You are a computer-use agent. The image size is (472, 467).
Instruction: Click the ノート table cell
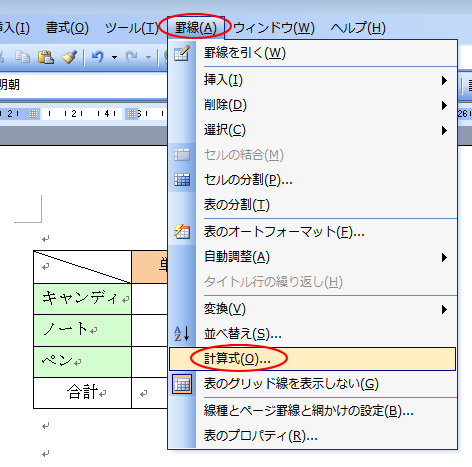tap(83, 330)
